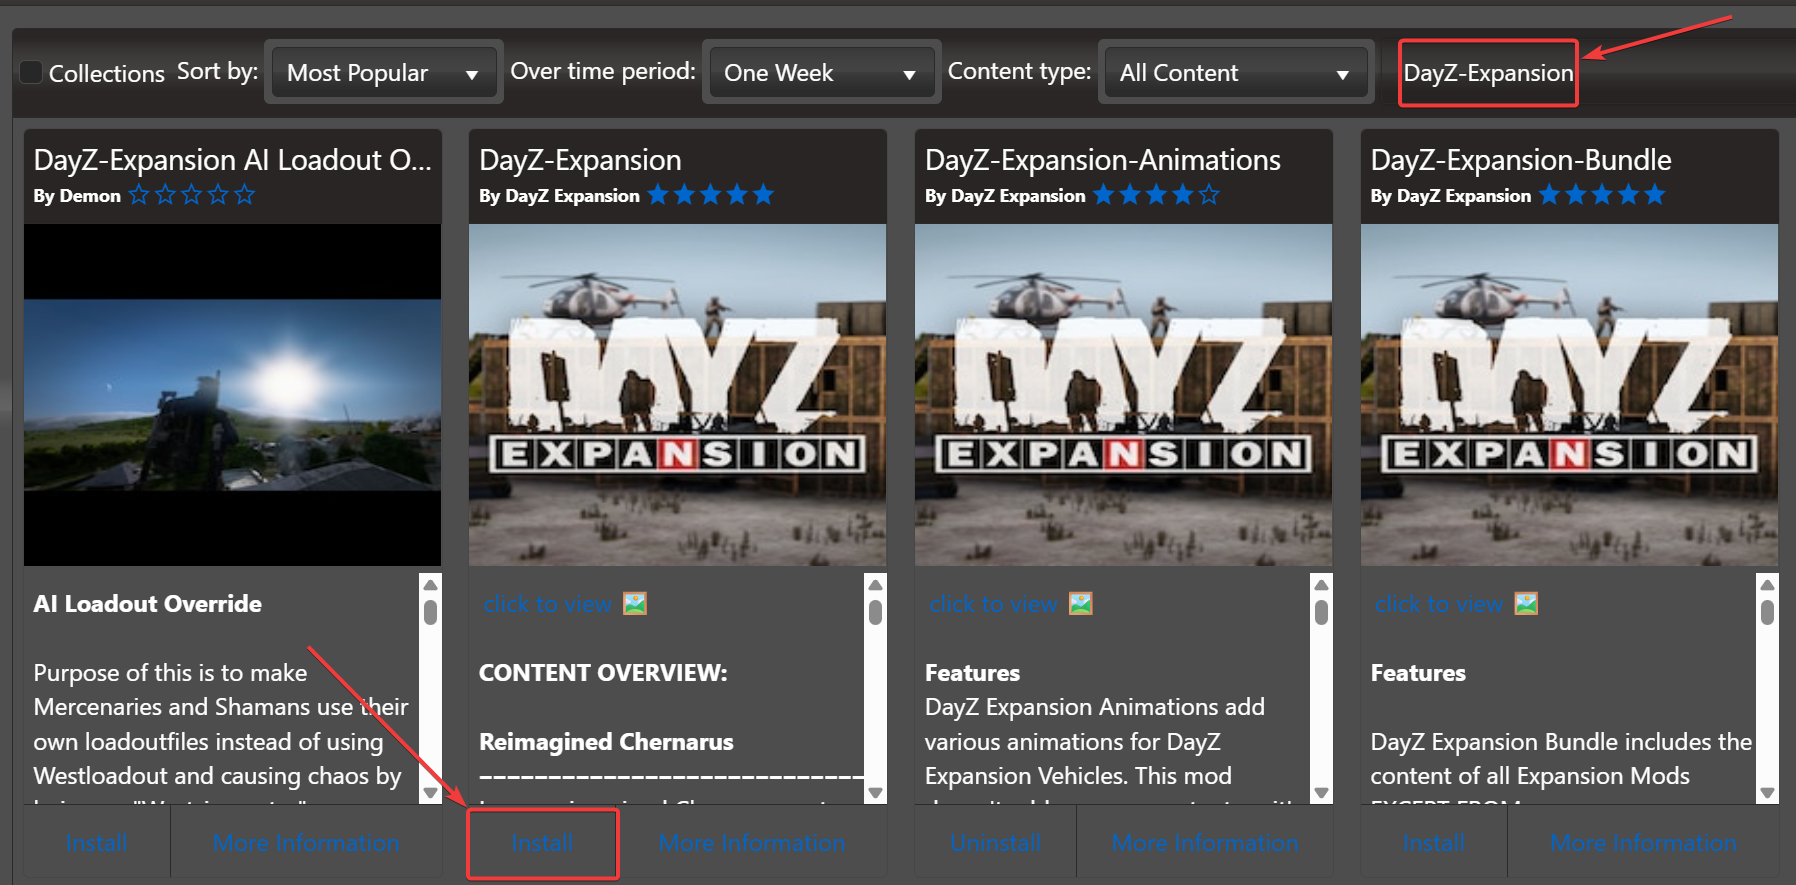Open the Sort by Most Popular dropdown
Screen dimensions: 1796x885
click(384, 72)
